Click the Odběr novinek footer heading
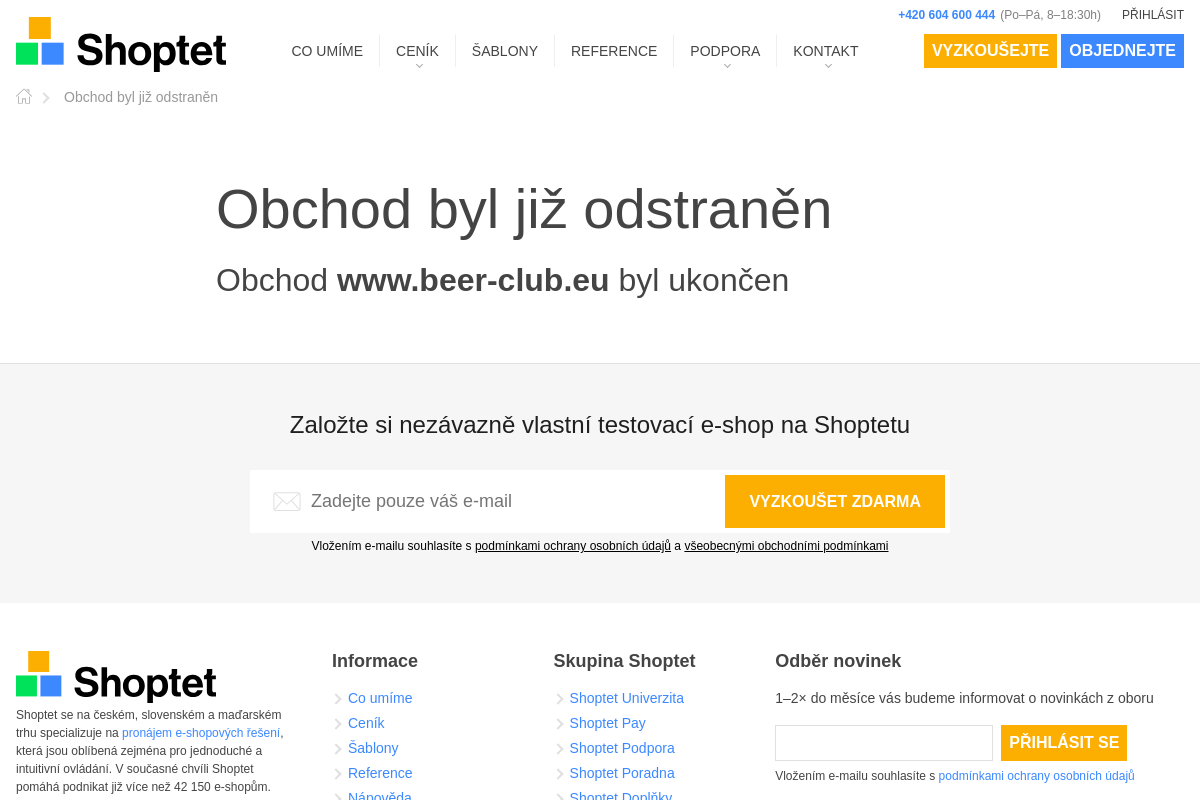Viewport: 1200px width, 800px height. [x=838, y=661]
